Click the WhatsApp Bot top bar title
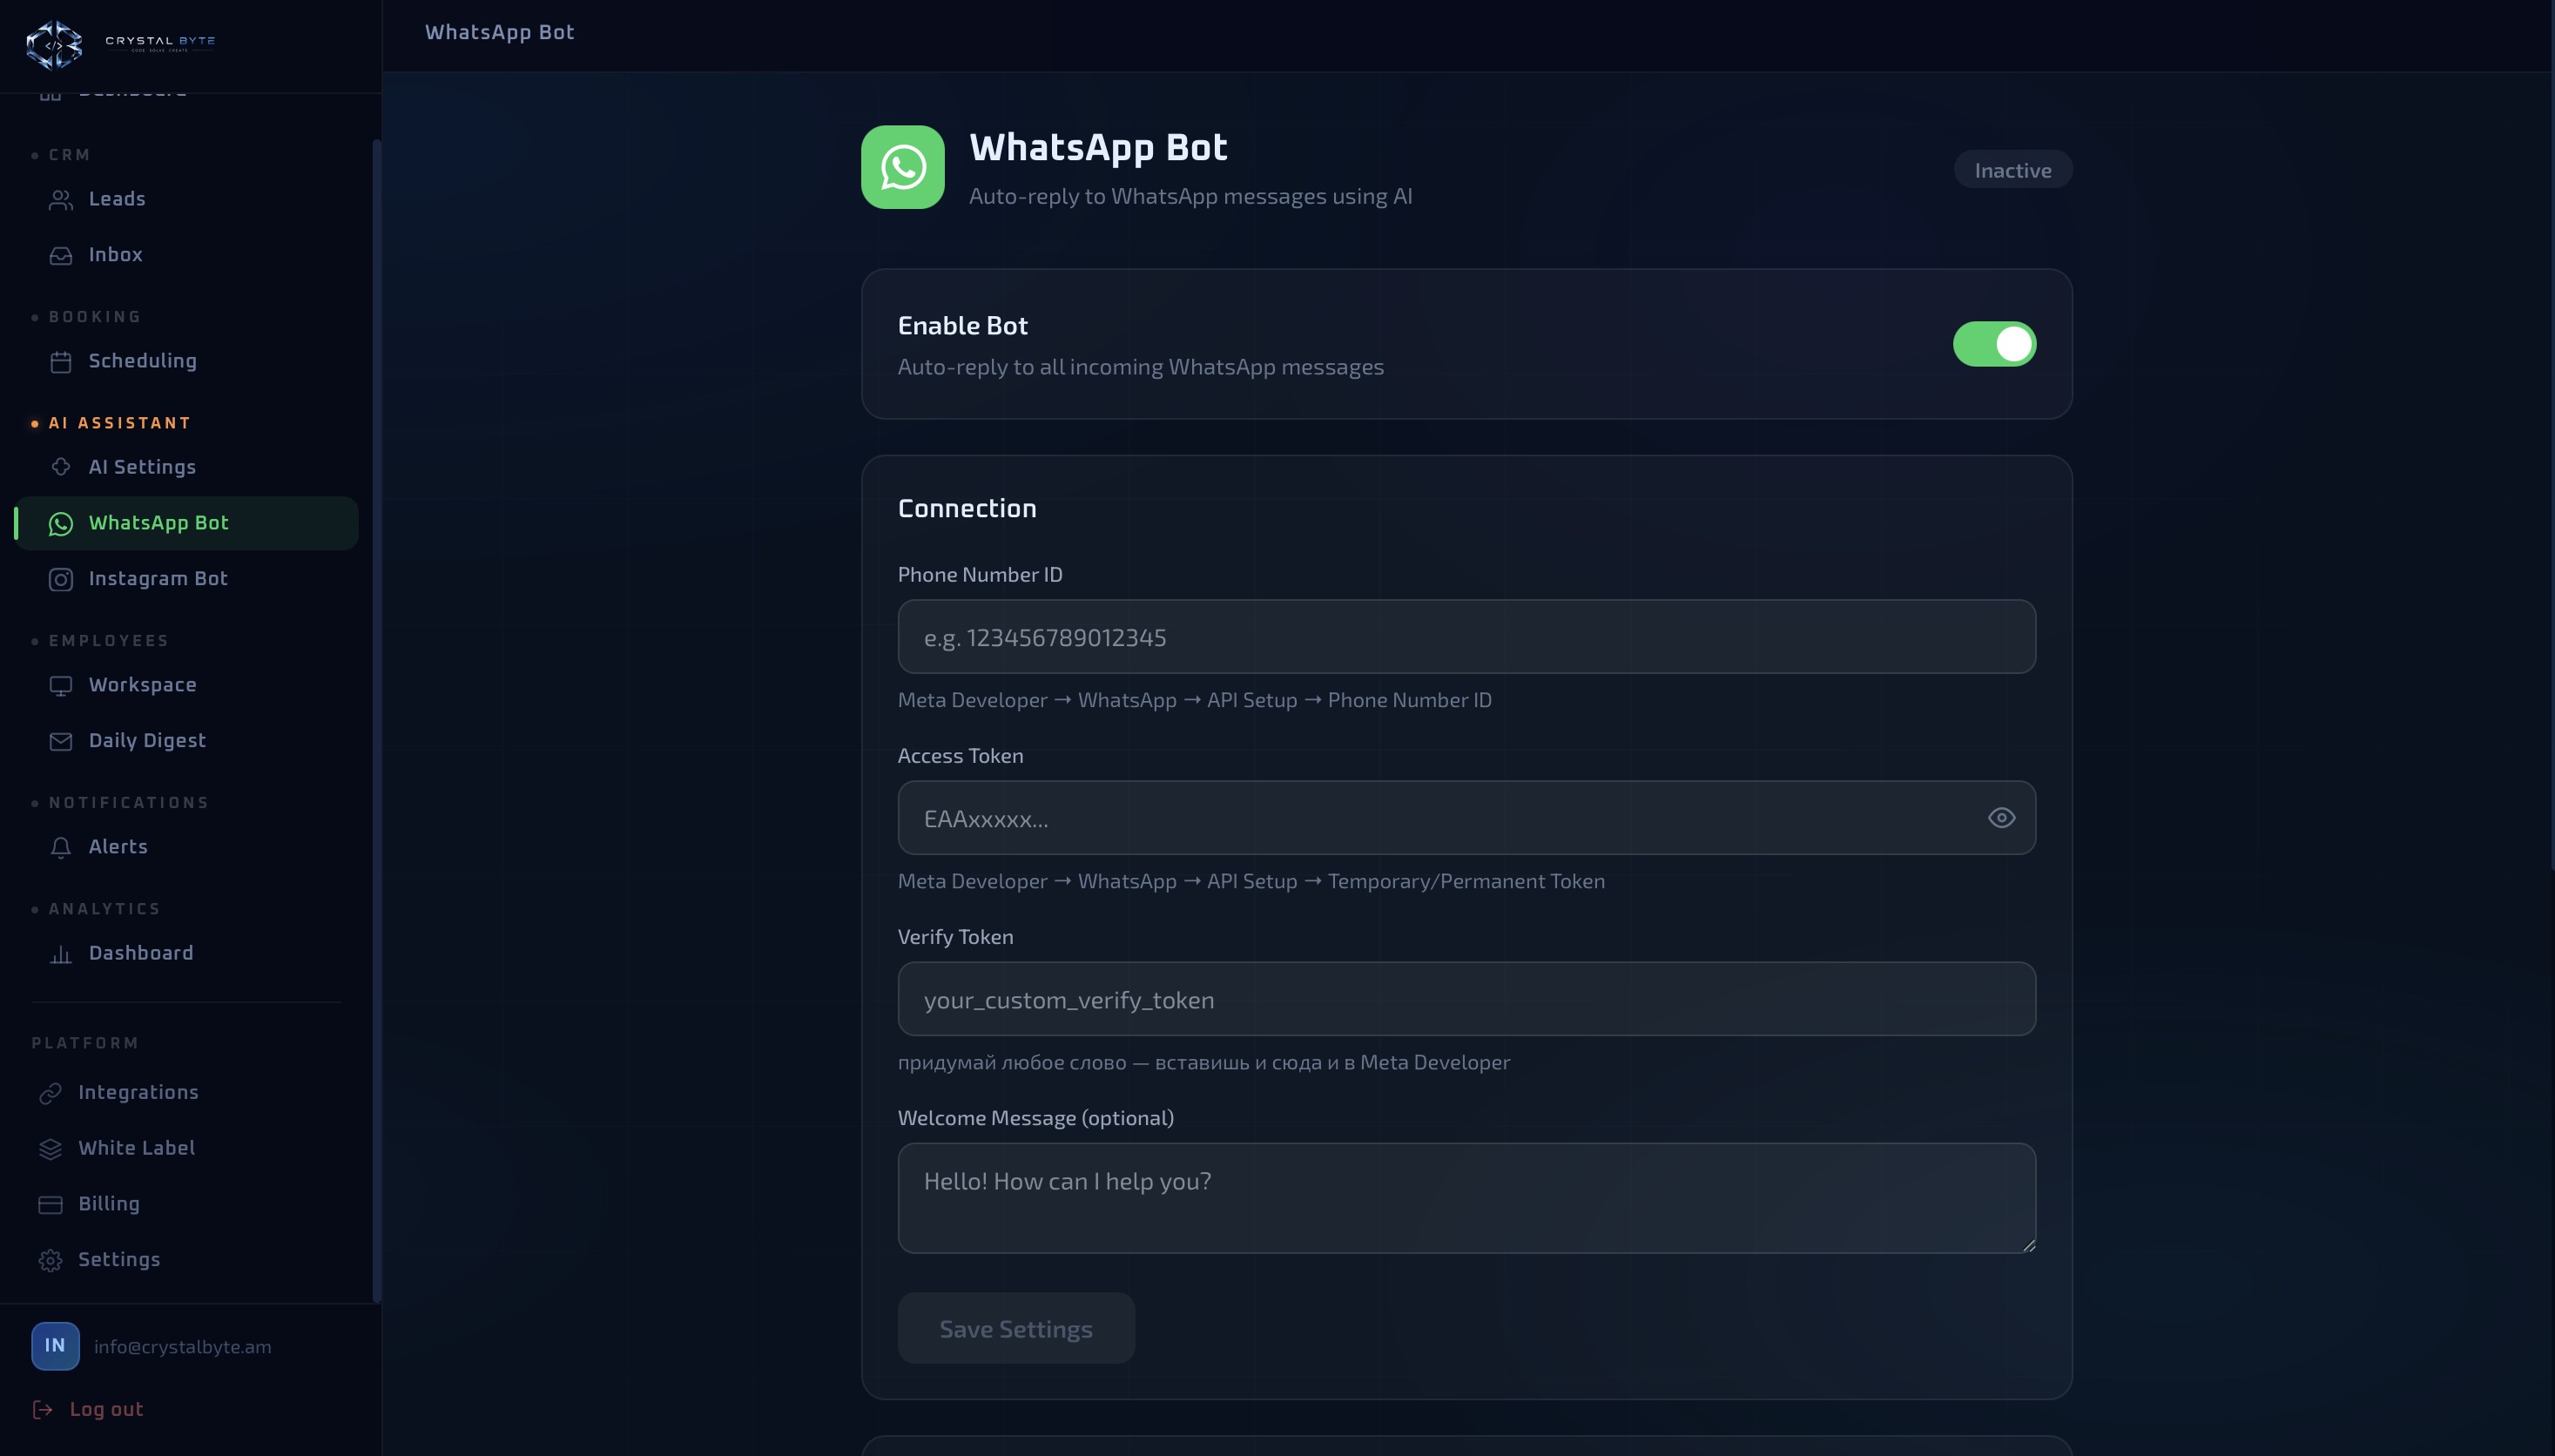 click(499, 32)
